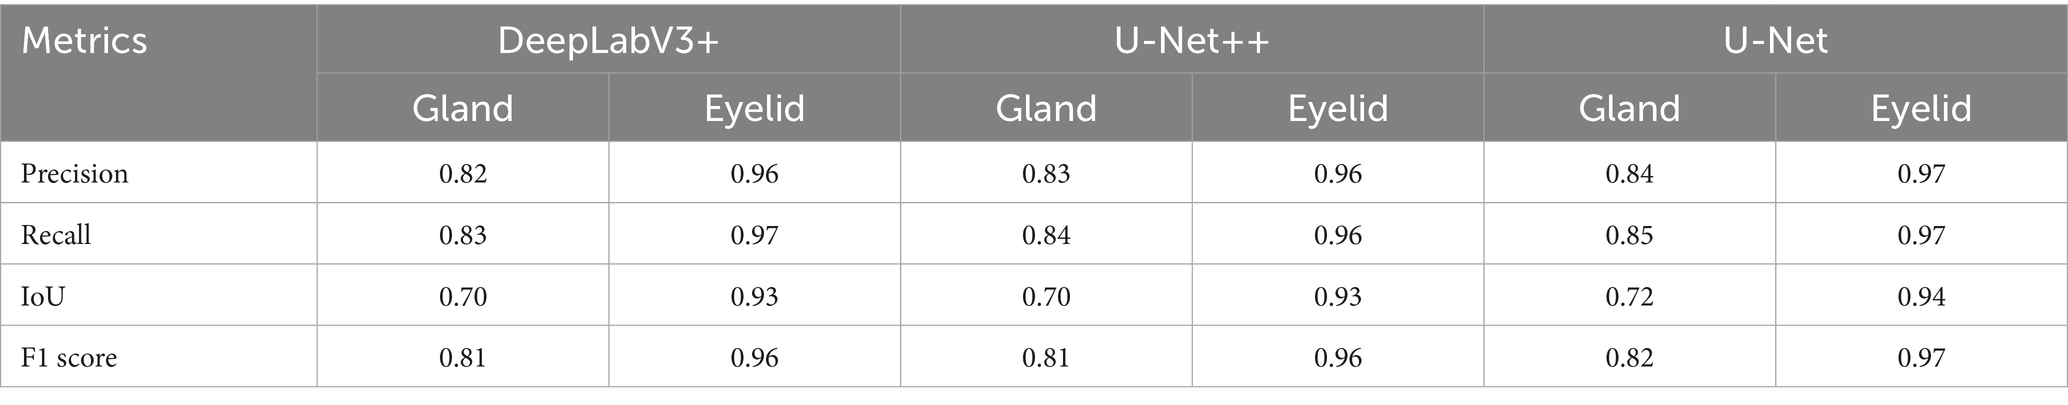Select U-Net++ Gland Precision value 0.83

click(1046, 174)
